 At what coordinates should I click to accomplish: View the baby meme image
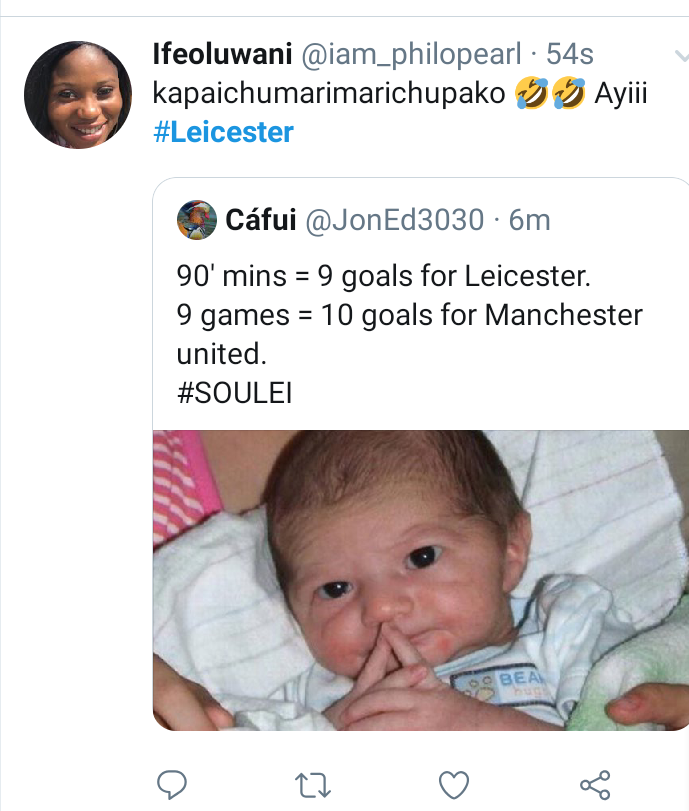[420, 580]
